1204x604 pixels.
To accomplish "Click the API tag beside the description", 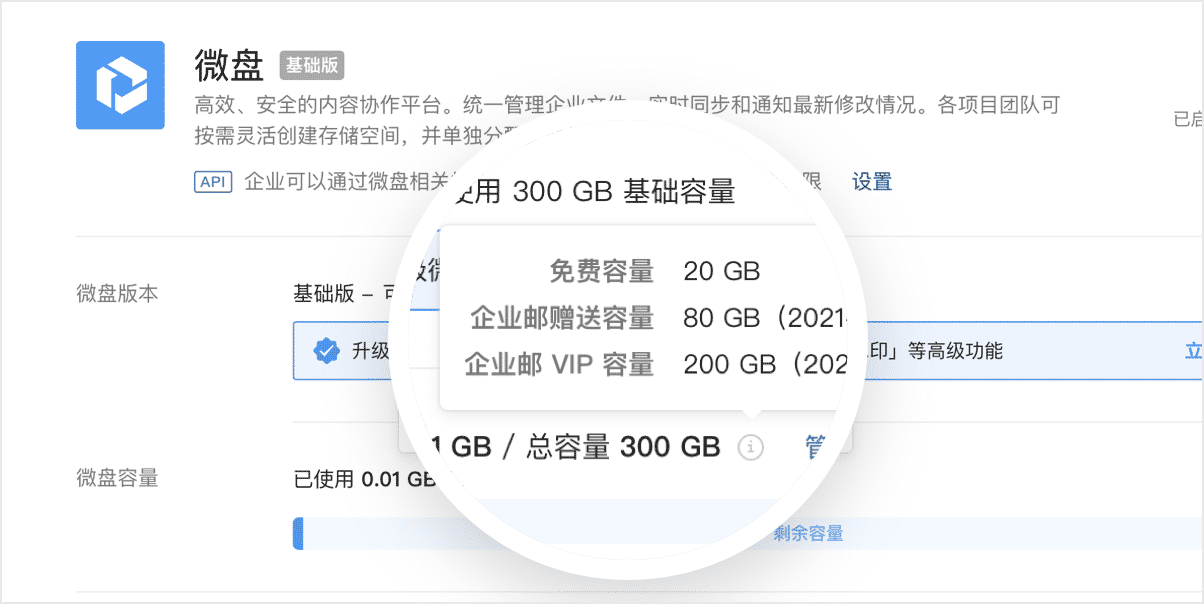I will point(212,183).
